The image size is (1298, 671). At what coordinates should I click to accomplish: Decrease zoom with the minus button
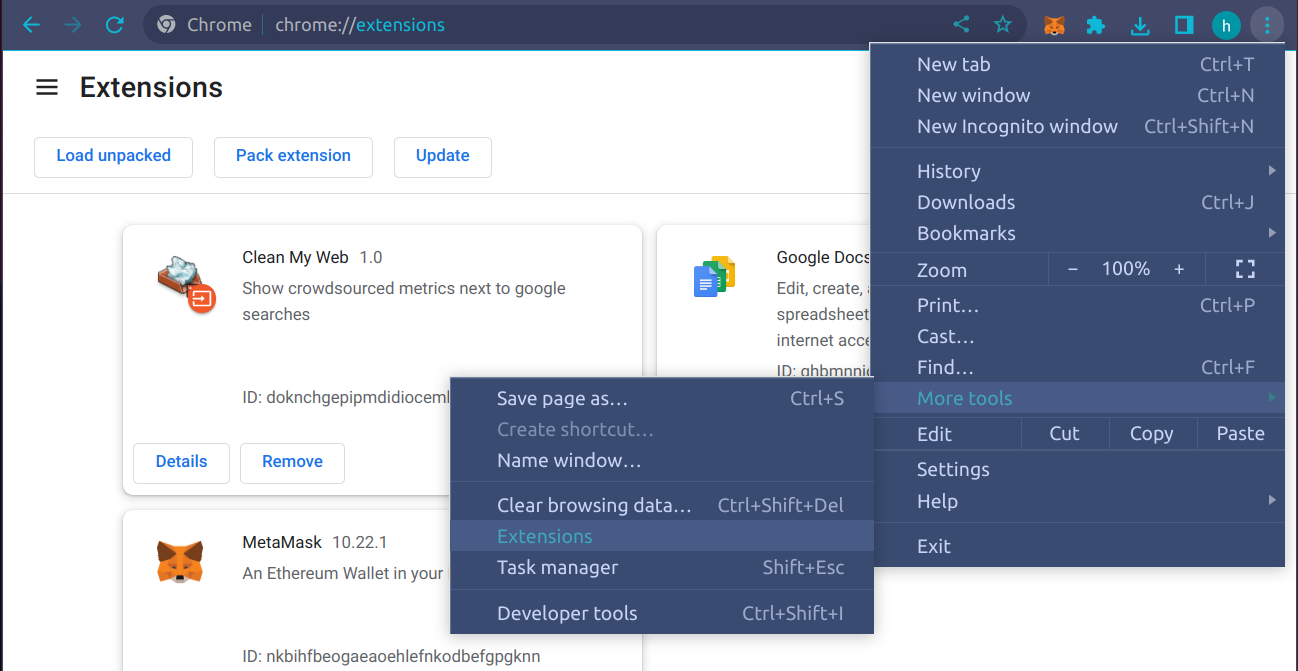coord(1073,269)
